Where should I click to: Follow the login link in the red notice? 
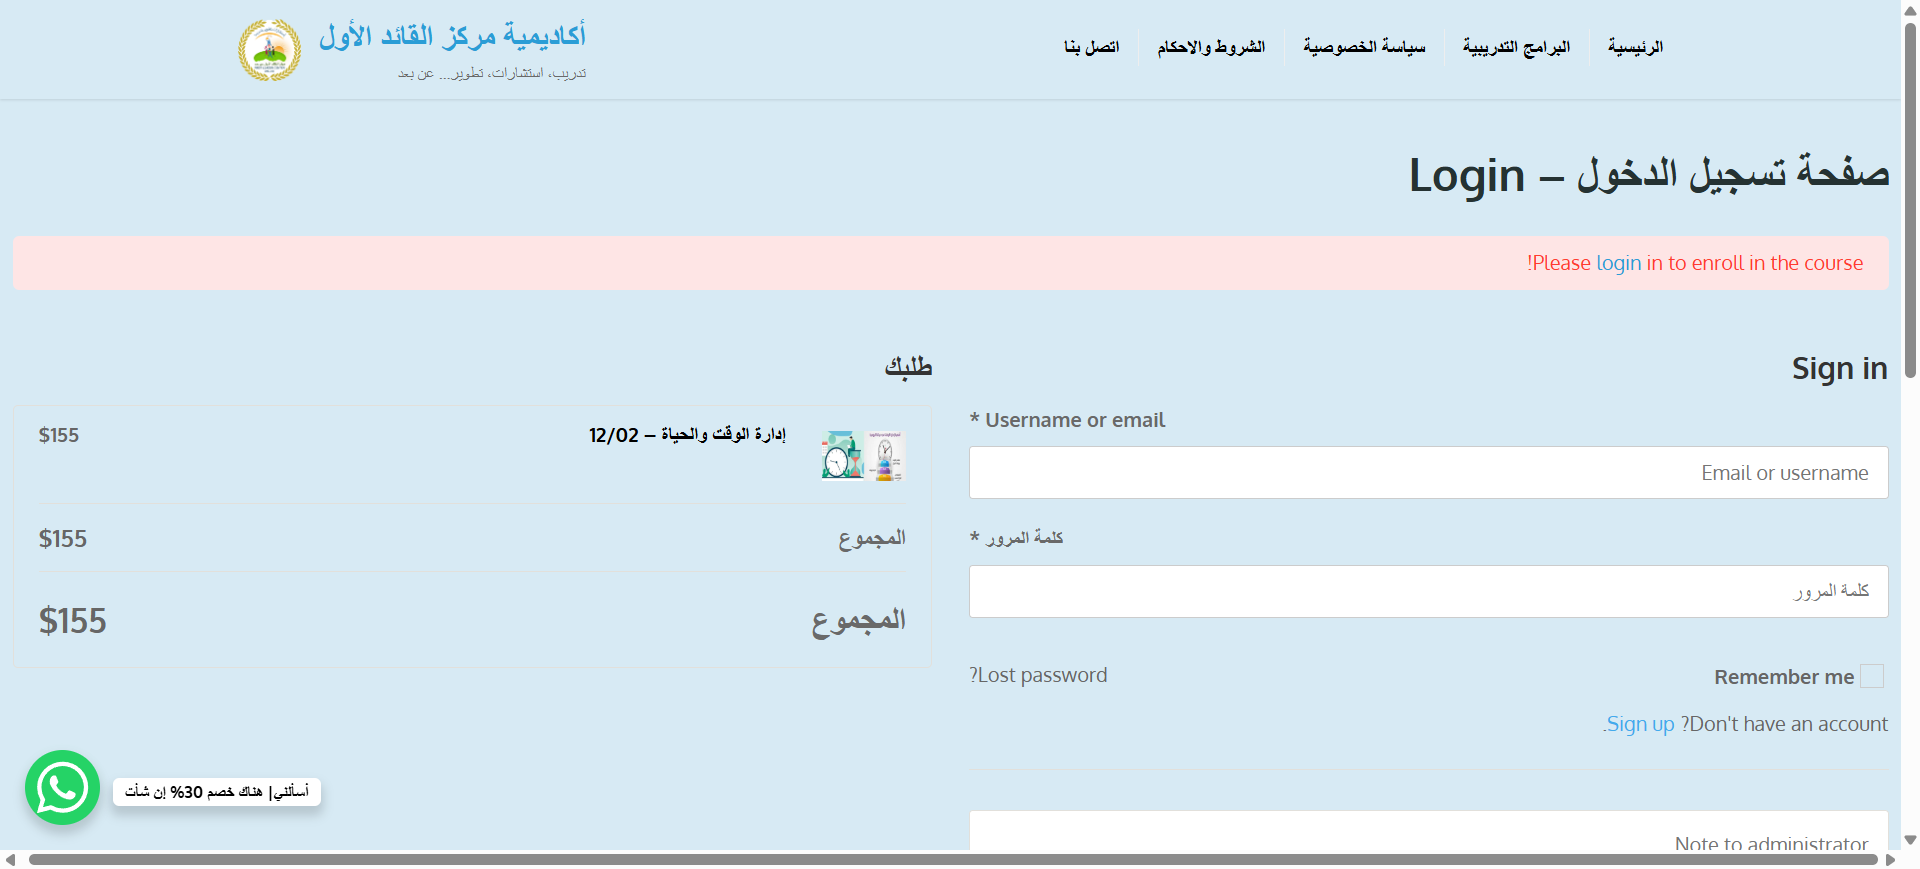tap(1619, 263)
